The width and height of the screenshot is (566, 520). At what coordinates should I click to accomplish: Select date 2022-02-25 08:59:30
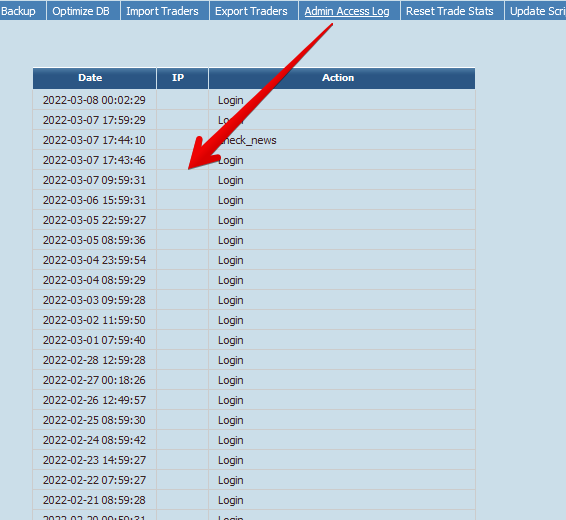tap(94, 420)
